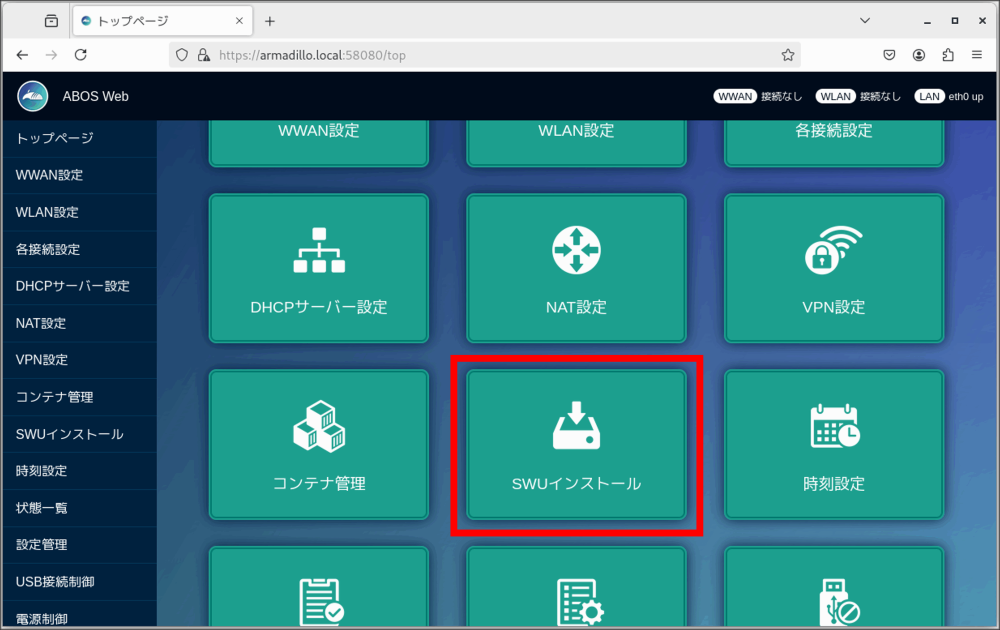Image resolution: width=1000 pixels, height=630 pixels.
Task: Open 状態一覧 from the sidebar
Action: click(x=42, y=508)
